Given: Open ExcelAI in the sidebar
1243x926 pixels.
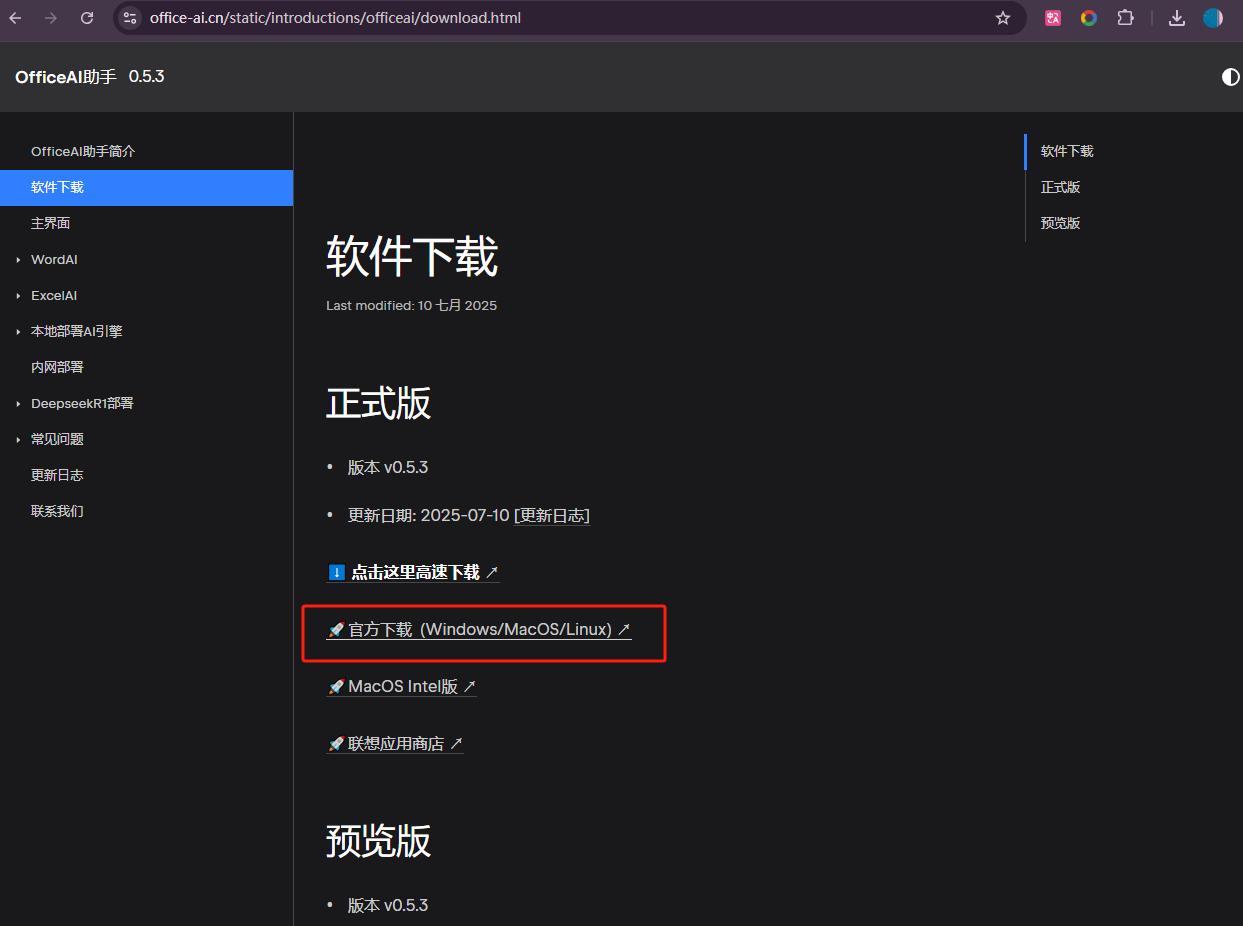Looking at the screenshot, I should [x=54, y=295].
